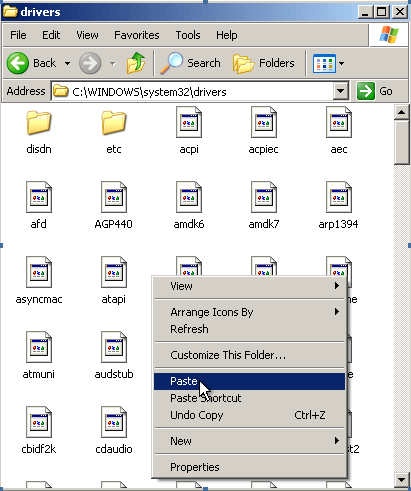This screenshot has width=411, height=491.
Task: Select the acpiec driver file
Action: point(264,131)
